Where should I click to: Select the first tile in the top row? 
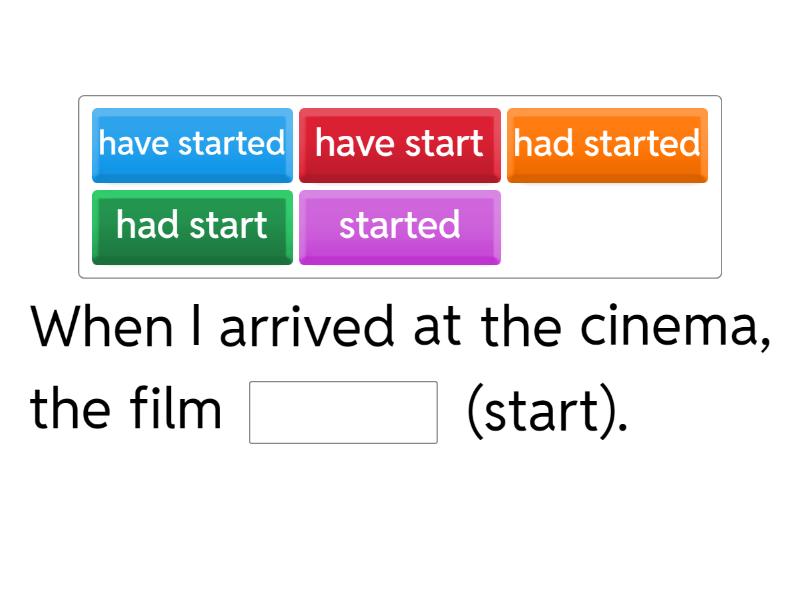pyautogui.click(x=192, y=144)
